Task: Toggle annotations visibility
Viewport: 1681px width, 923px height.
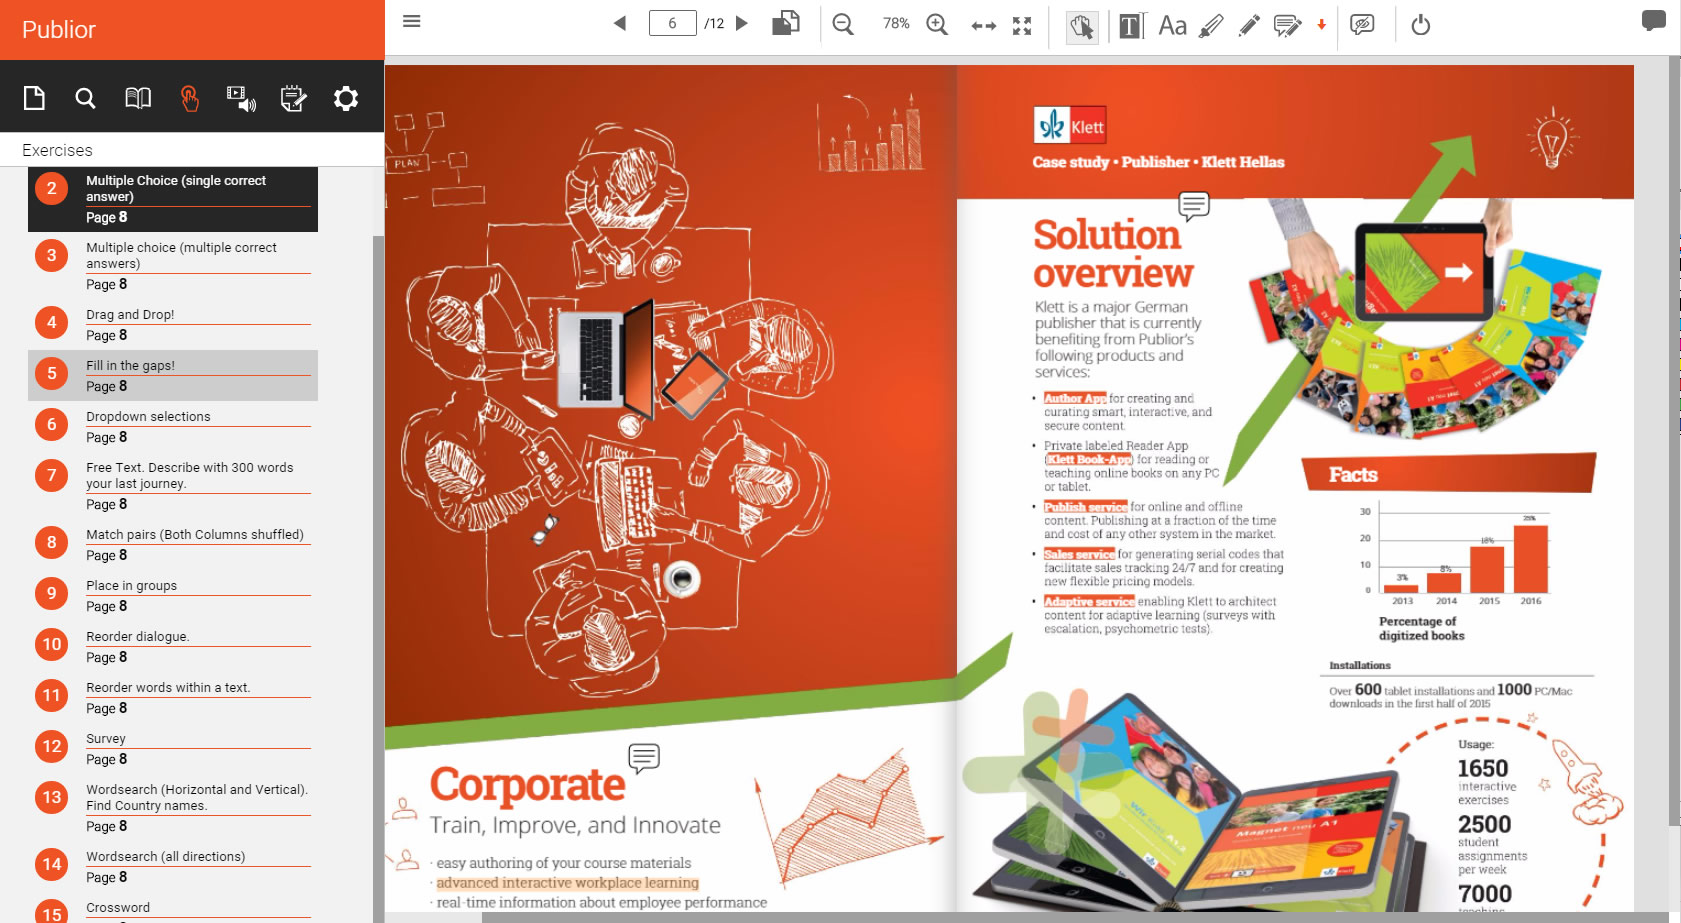Action: pyautogui.click(x=1362, y=25)
